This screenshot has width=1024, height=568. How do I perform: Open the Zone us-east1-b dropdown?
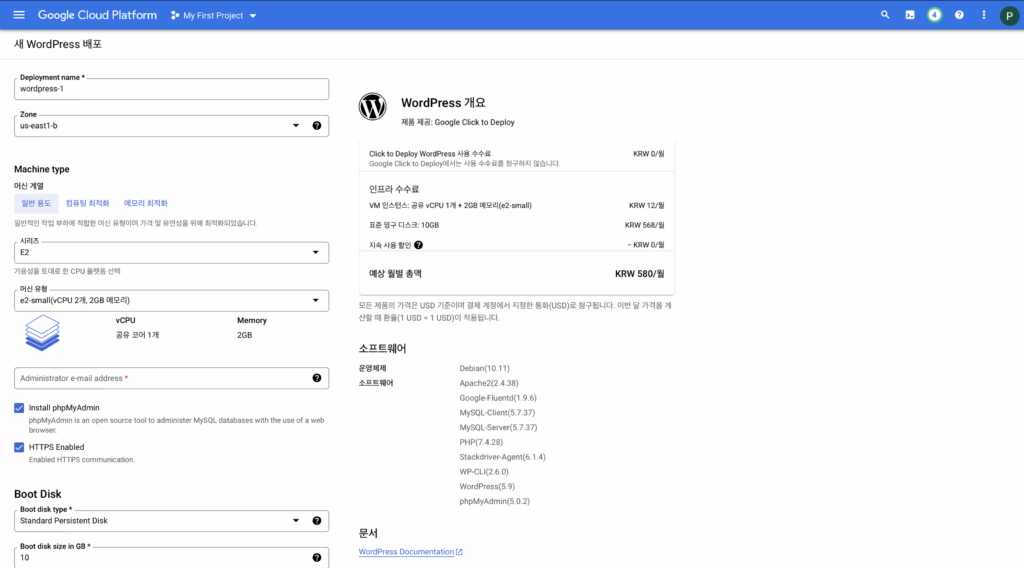pyautogui.click(x=171, y=126)
